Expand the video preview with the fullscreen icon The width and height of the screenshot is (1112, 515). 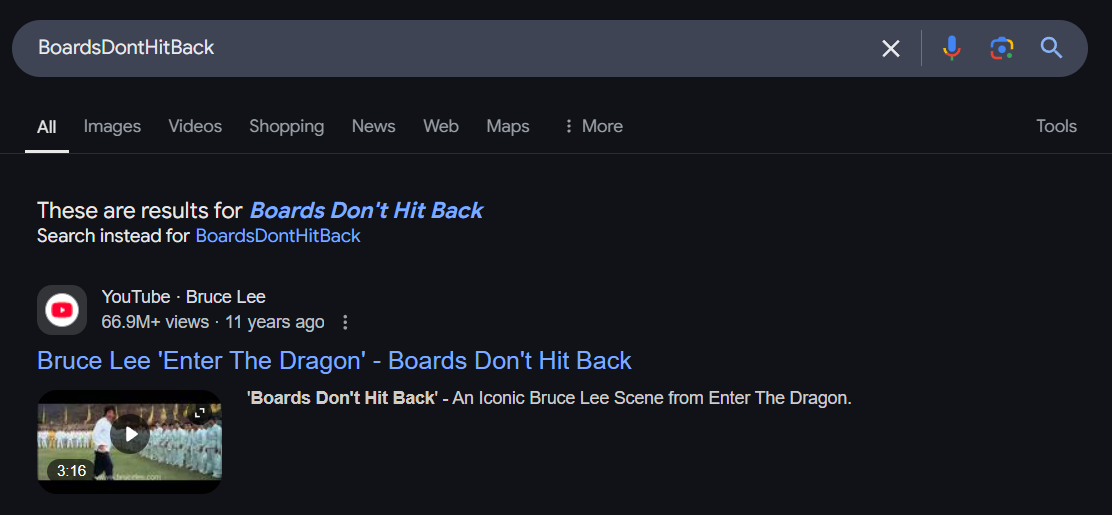[200, 412]
